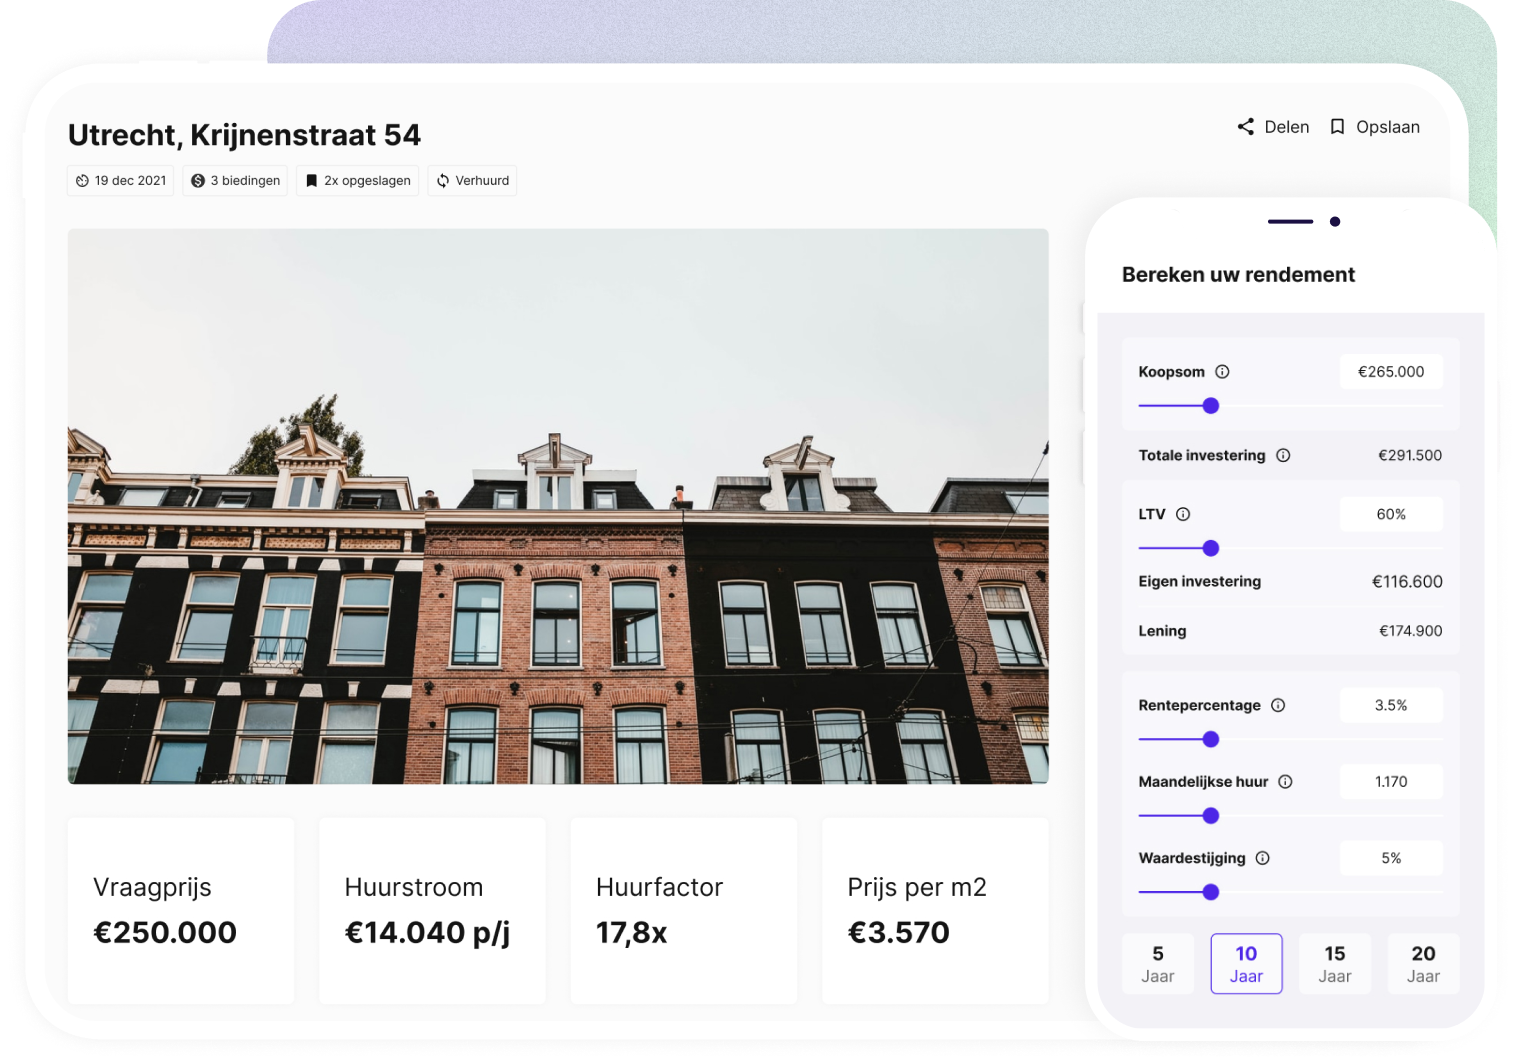Click the Opslaan bookmark icon
The image size is (1518, 1064).
pyautogui.click(x=1338, y=126)
